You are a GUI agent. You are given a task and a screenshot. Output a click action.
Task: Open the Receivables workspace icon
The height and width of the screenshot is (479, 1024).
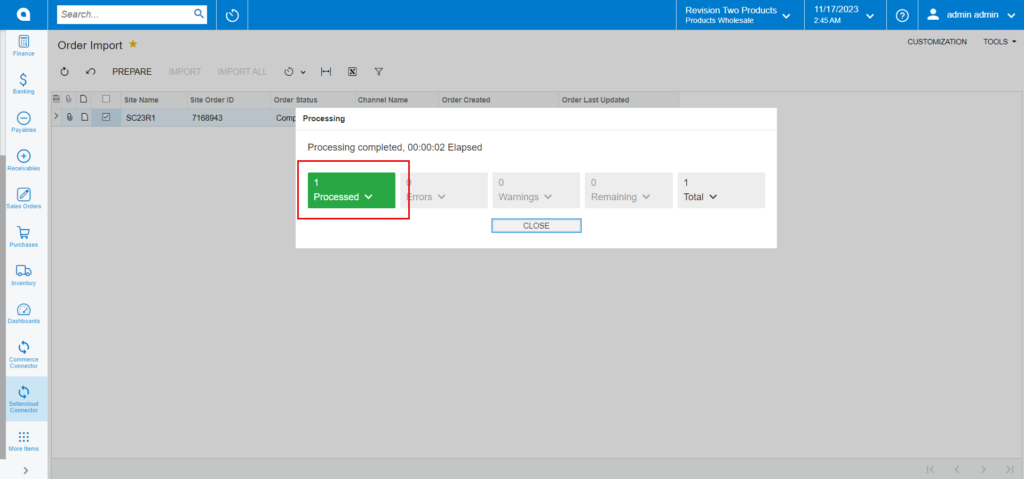click(x=24, y=160)
